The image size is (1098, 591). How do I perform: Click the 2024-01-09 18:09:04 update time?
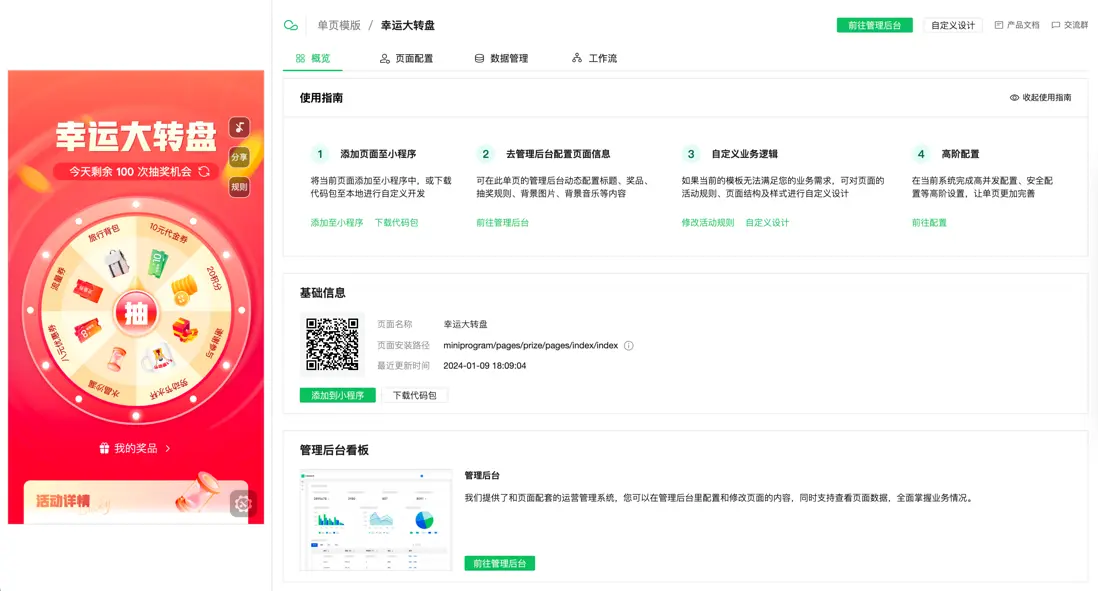[x=485, y=366]
